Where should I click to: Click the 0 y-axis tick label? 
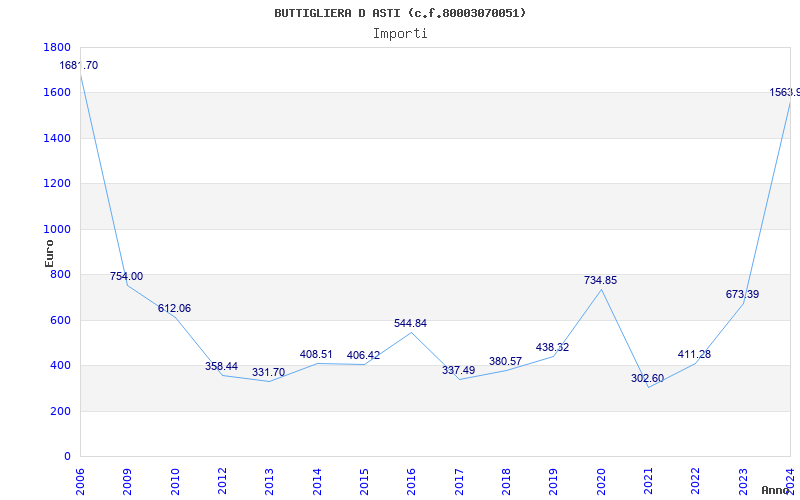tap(67, 457)
